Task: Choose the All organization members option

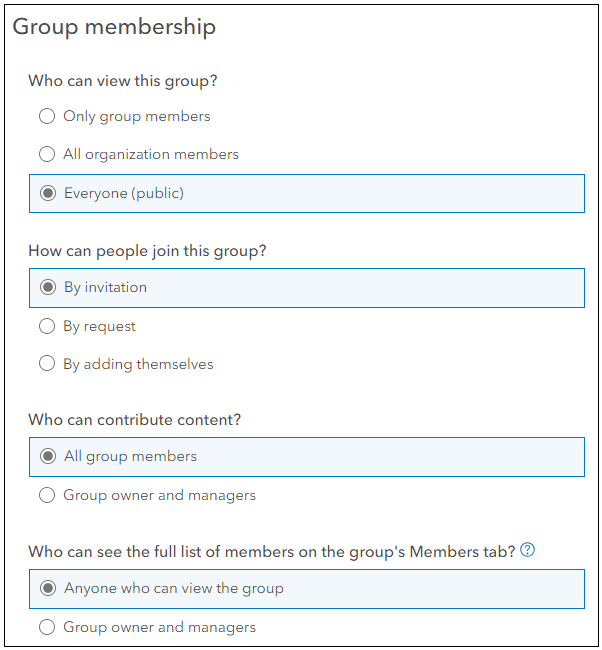Action: pos(47,154)
